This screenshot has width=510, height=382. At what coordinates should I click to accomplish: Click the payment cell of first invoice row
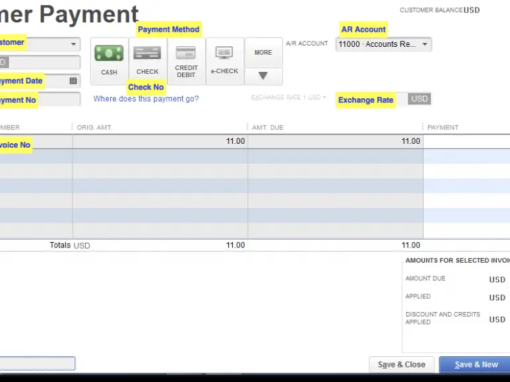point(467,141)
